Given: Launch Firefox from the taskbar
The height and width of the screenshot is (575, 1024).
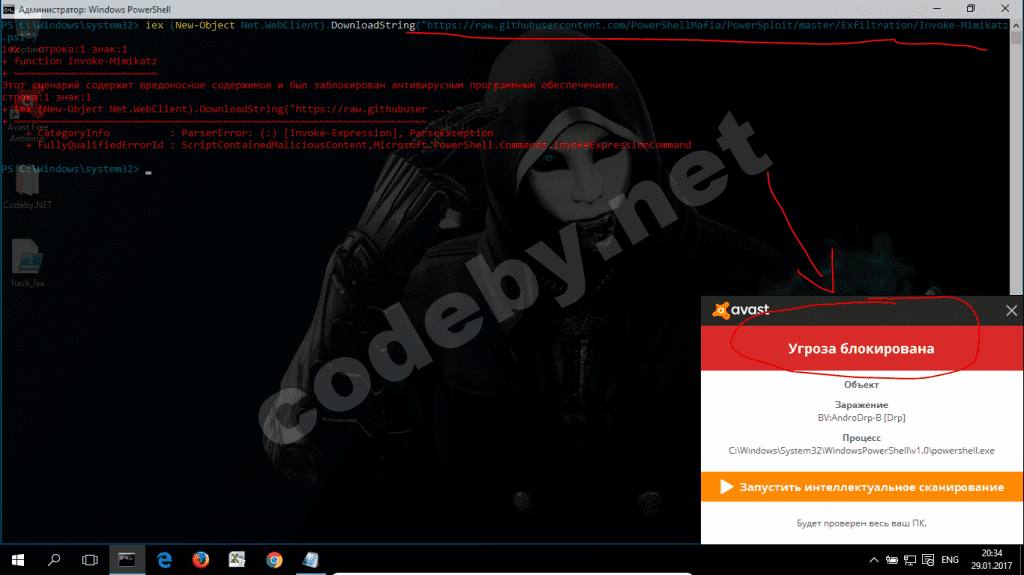Looking at the screenshot, I should [200, 560].
